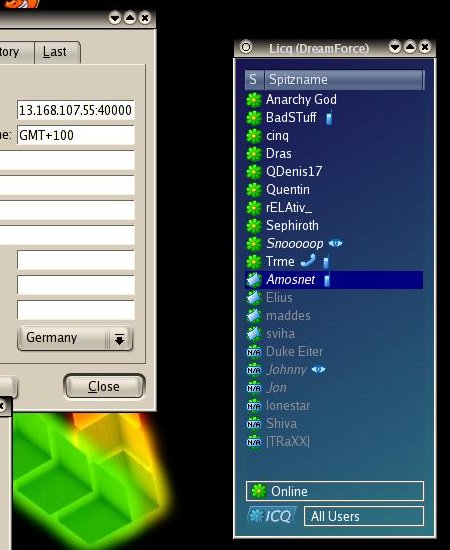
Task: Click the cellphone icon in Trme row
Action: click(x=326, y=262)
